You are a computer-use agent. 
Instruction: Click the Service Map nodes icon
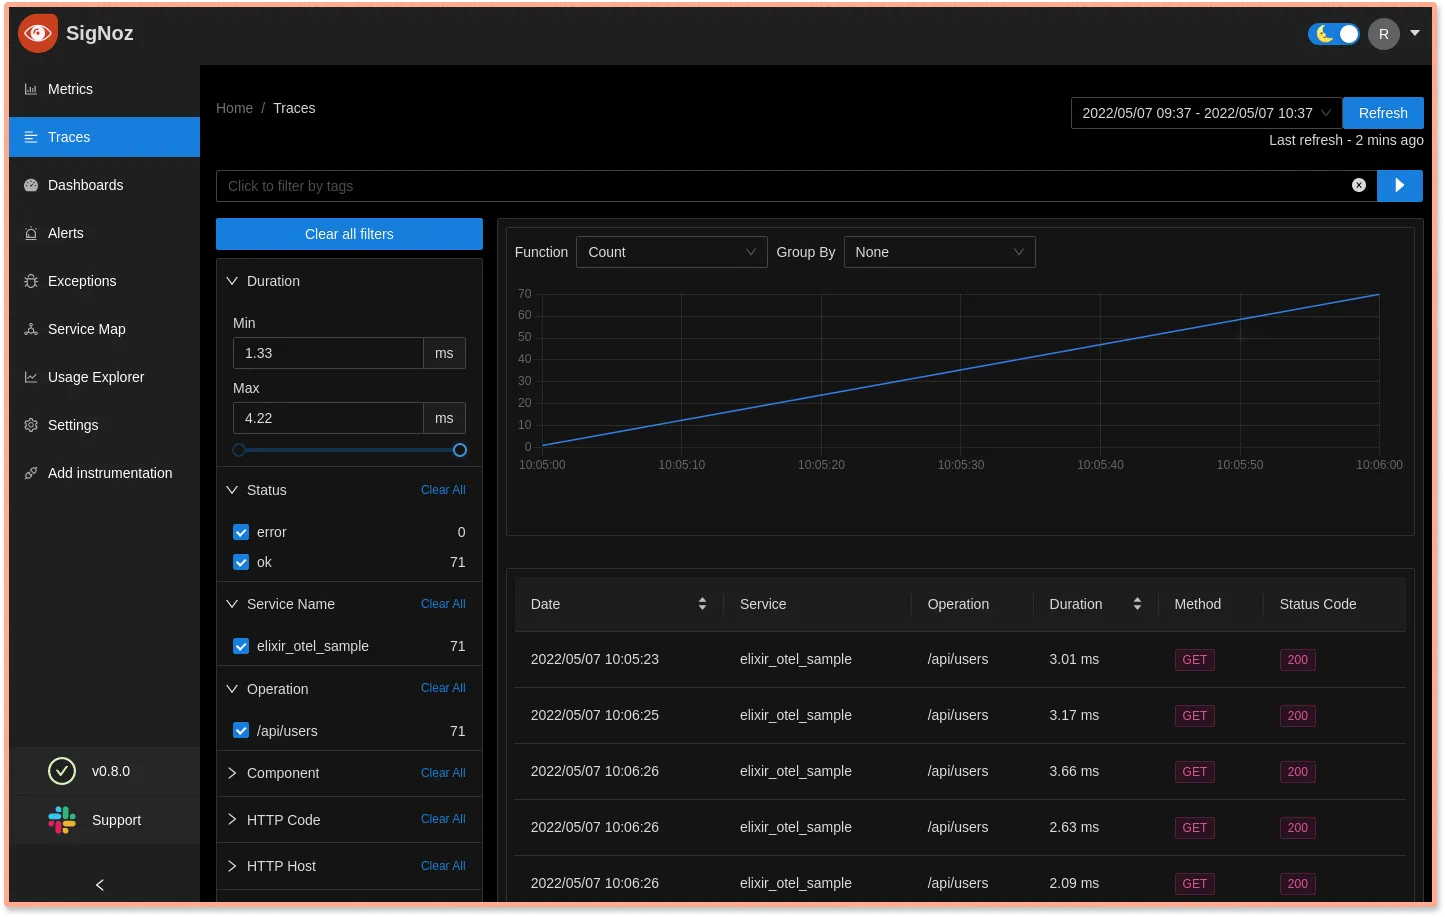click(31, 329)
